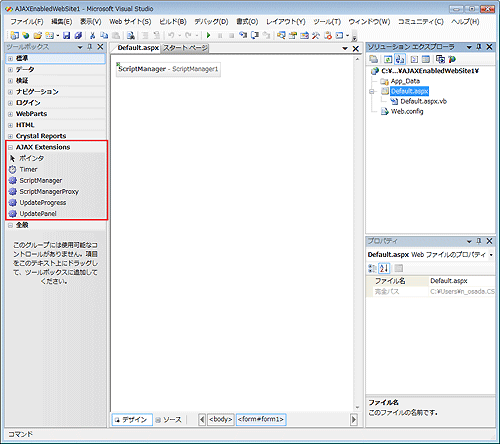Open the Properties object selector dropdown
The height and width of the screenshot is (444, 500).
coord(491,255)
